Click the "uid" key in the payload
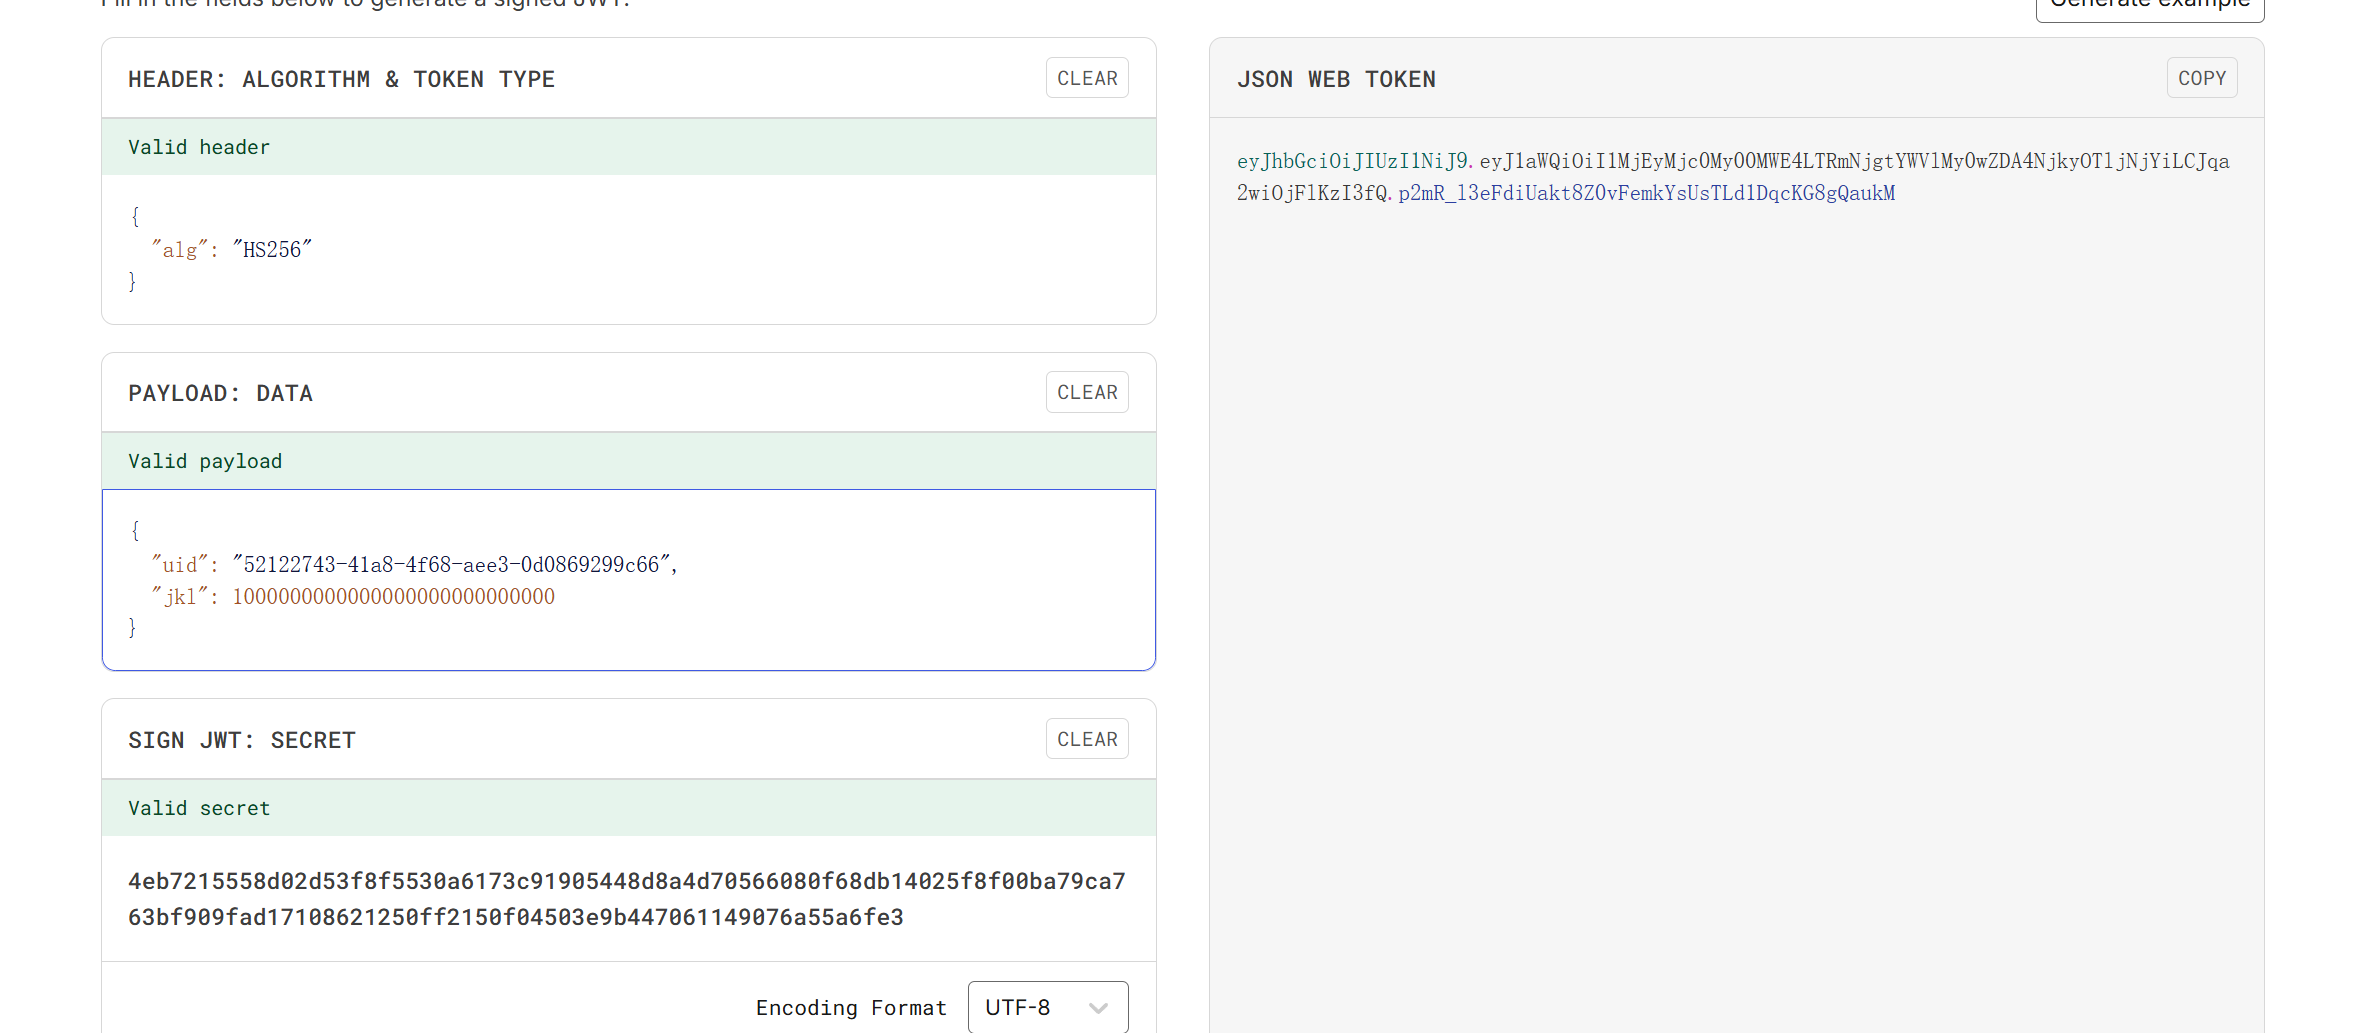 (180, 565)
